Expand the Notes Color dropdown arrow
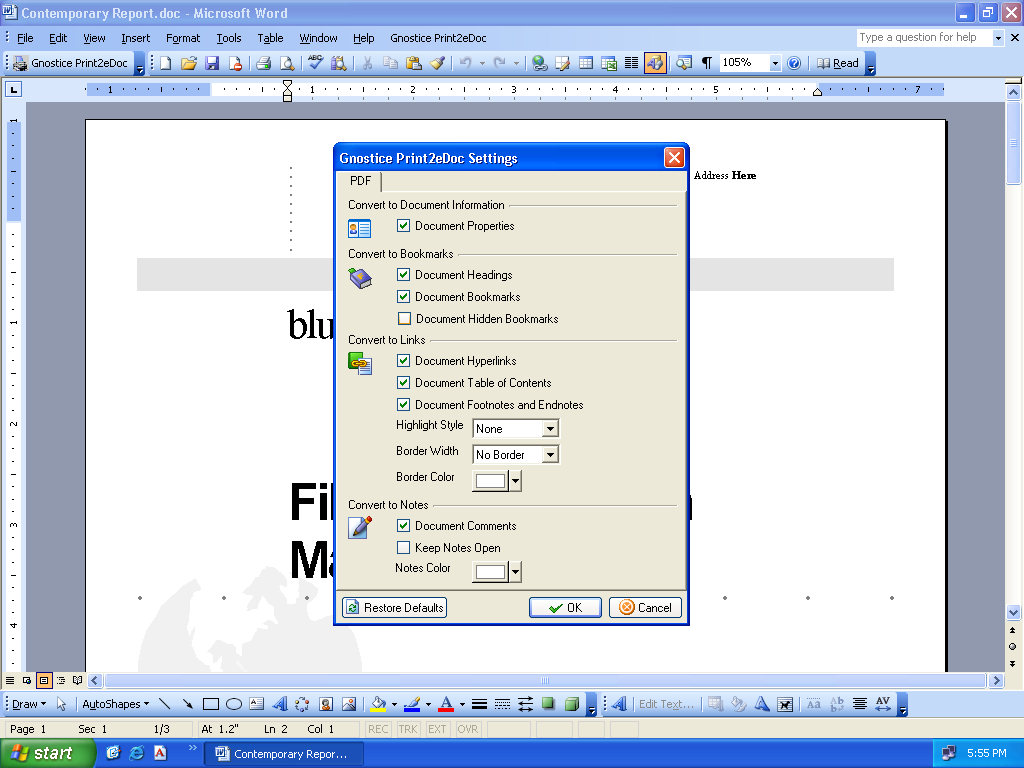Image resolution: width=1024 pixels, height=768 pixels. tap(515, 572)
